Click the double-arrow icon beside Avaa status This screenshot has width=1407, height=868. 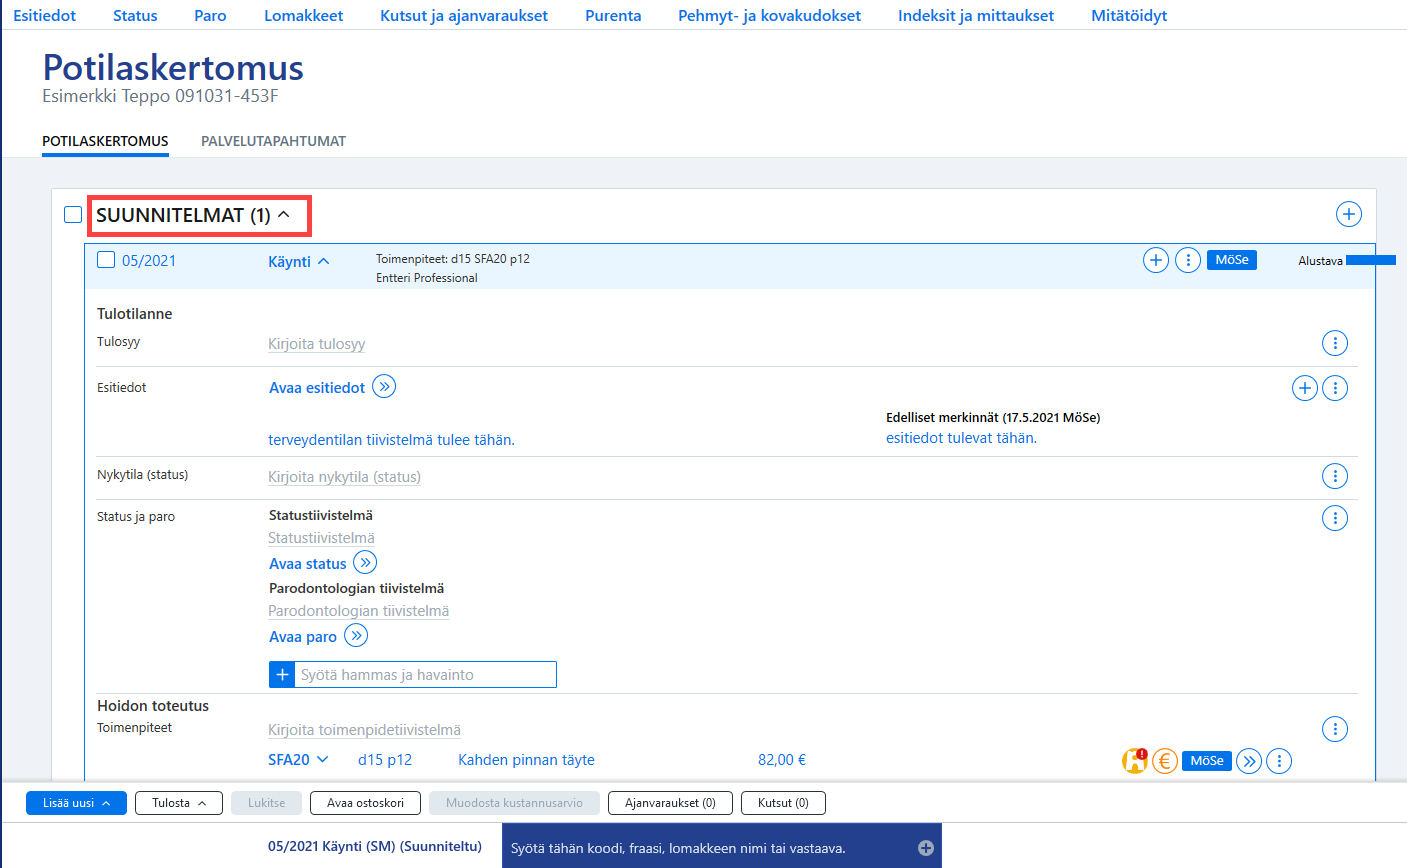coord(365,563)
